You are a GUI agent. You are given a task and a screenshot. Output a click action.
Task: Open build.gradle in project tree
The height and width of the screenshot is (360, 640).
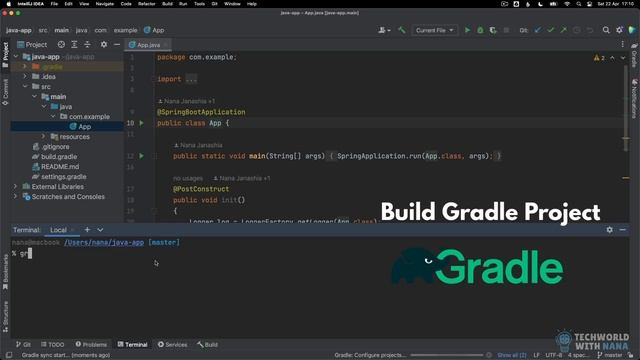[59, 157]
